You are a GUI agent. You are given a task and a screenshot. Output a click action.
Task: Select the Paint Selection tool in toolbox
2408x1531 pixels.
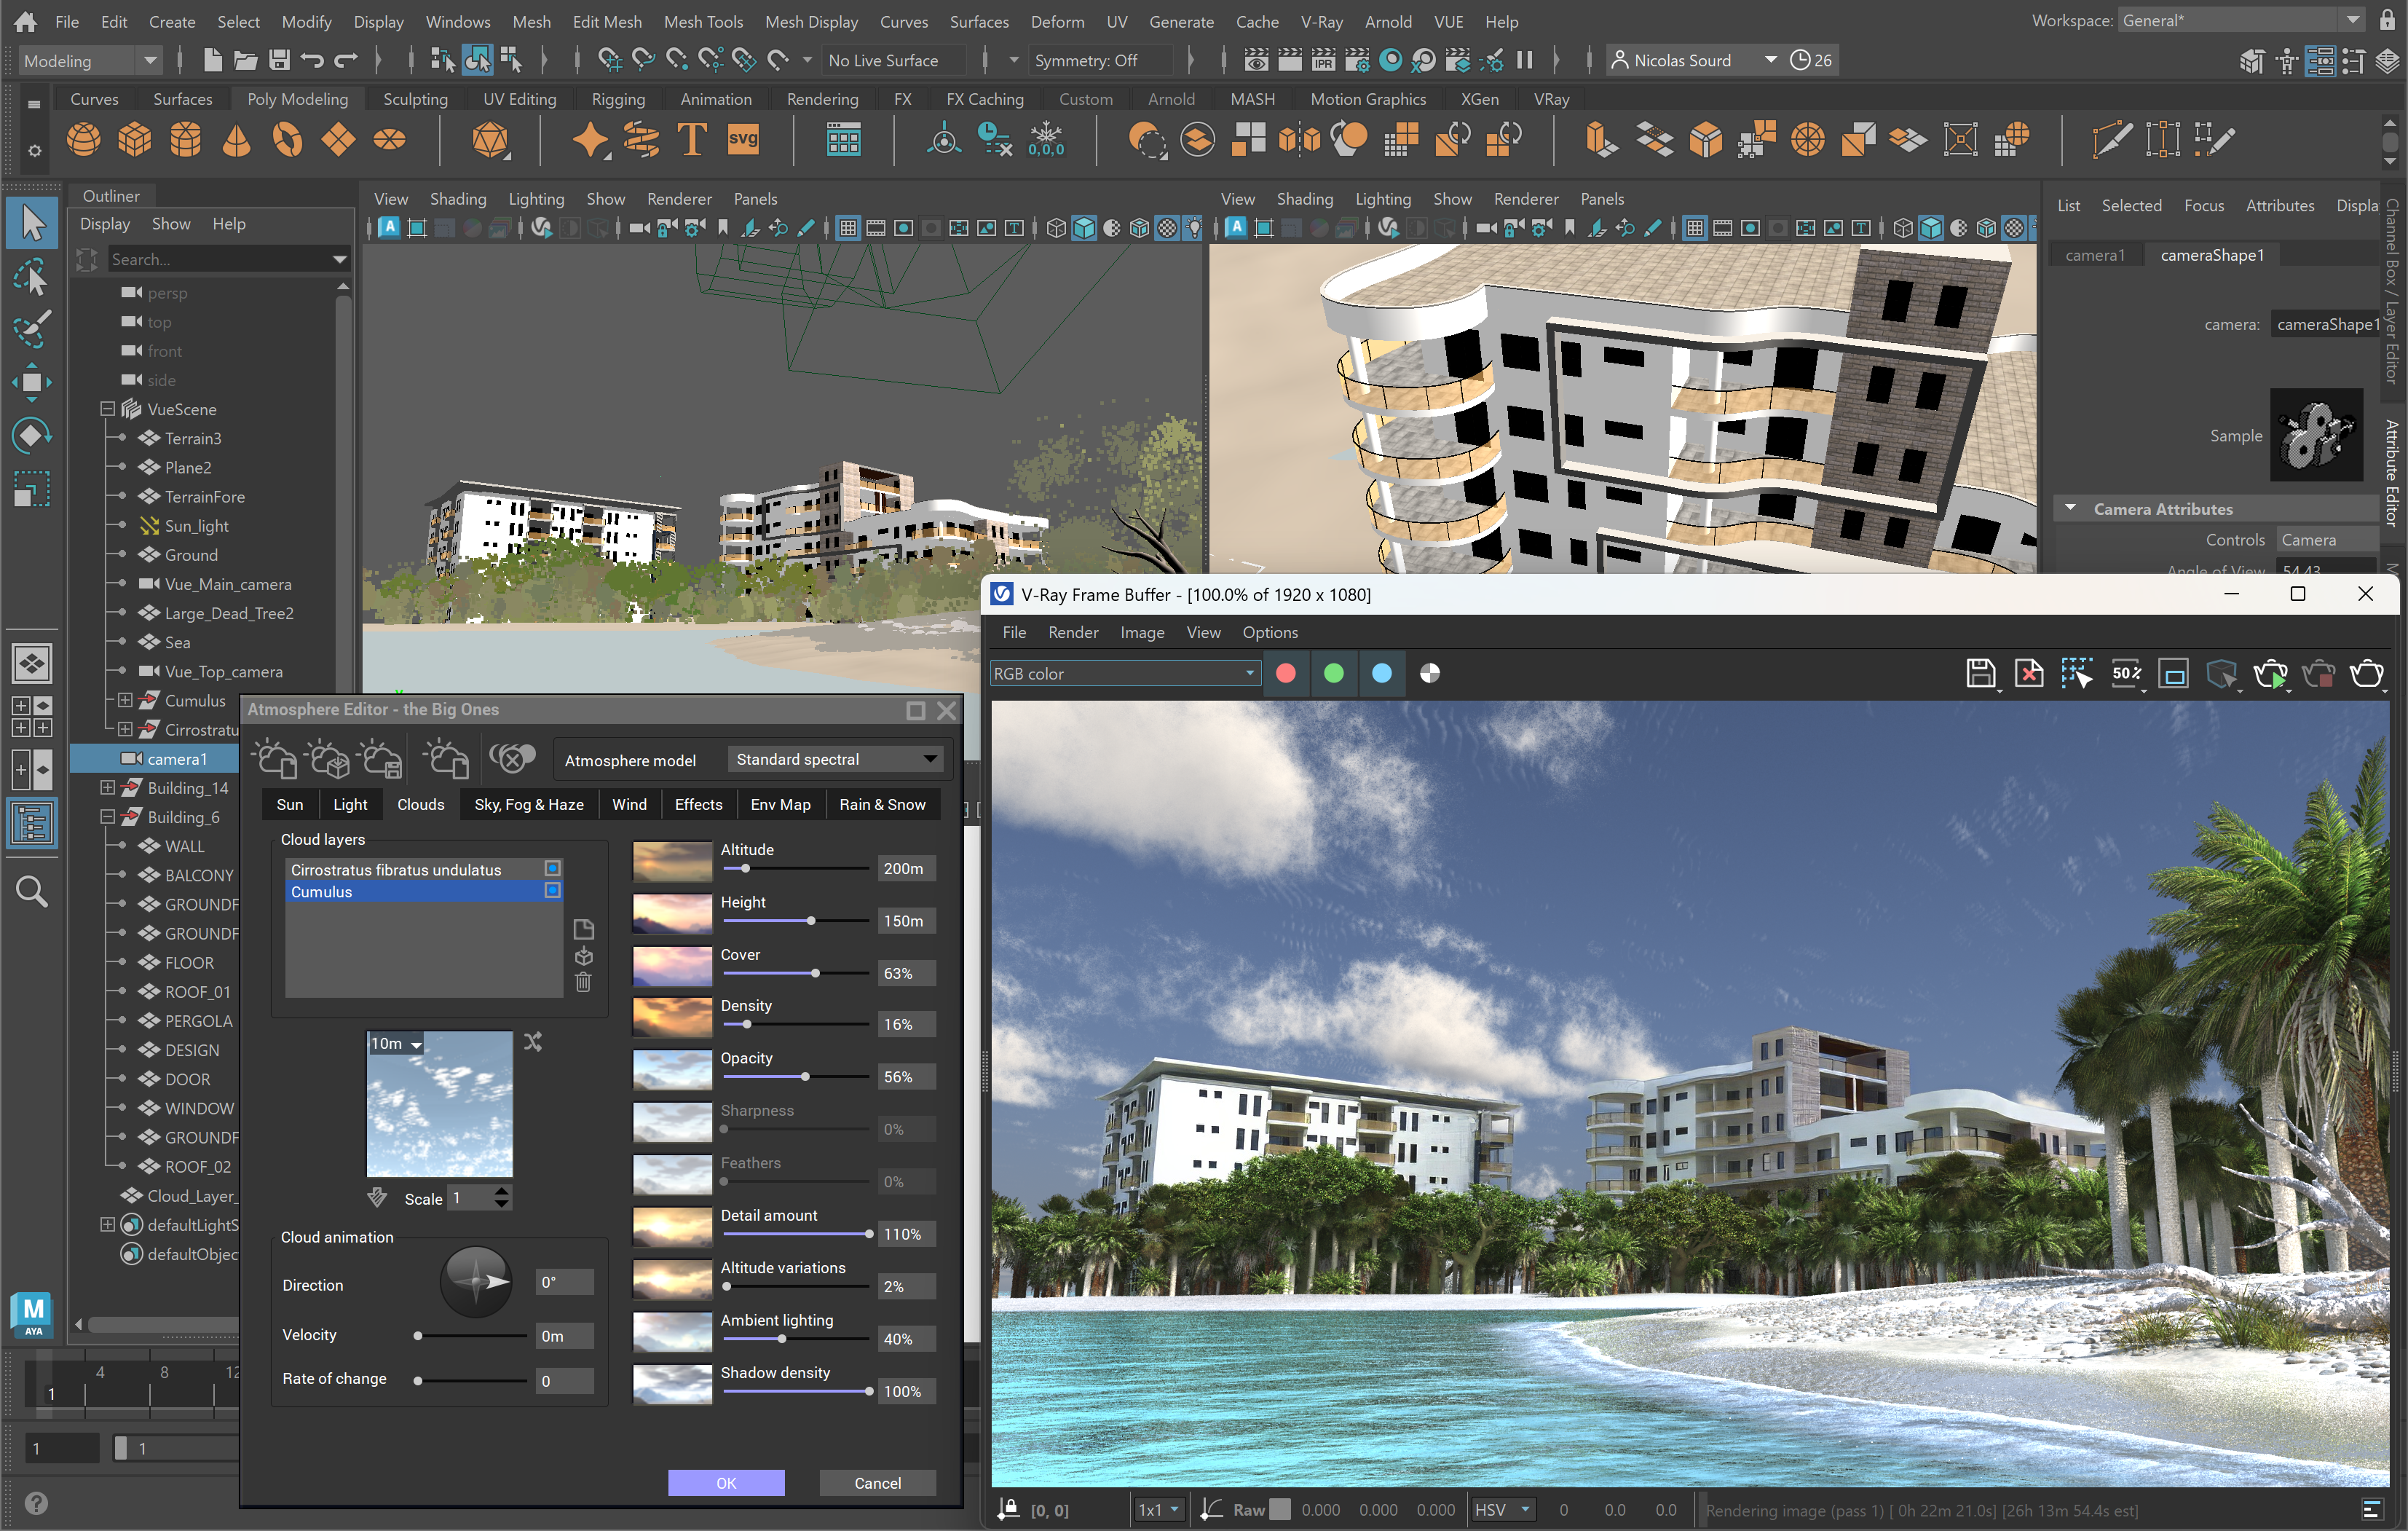coord(32,329)
